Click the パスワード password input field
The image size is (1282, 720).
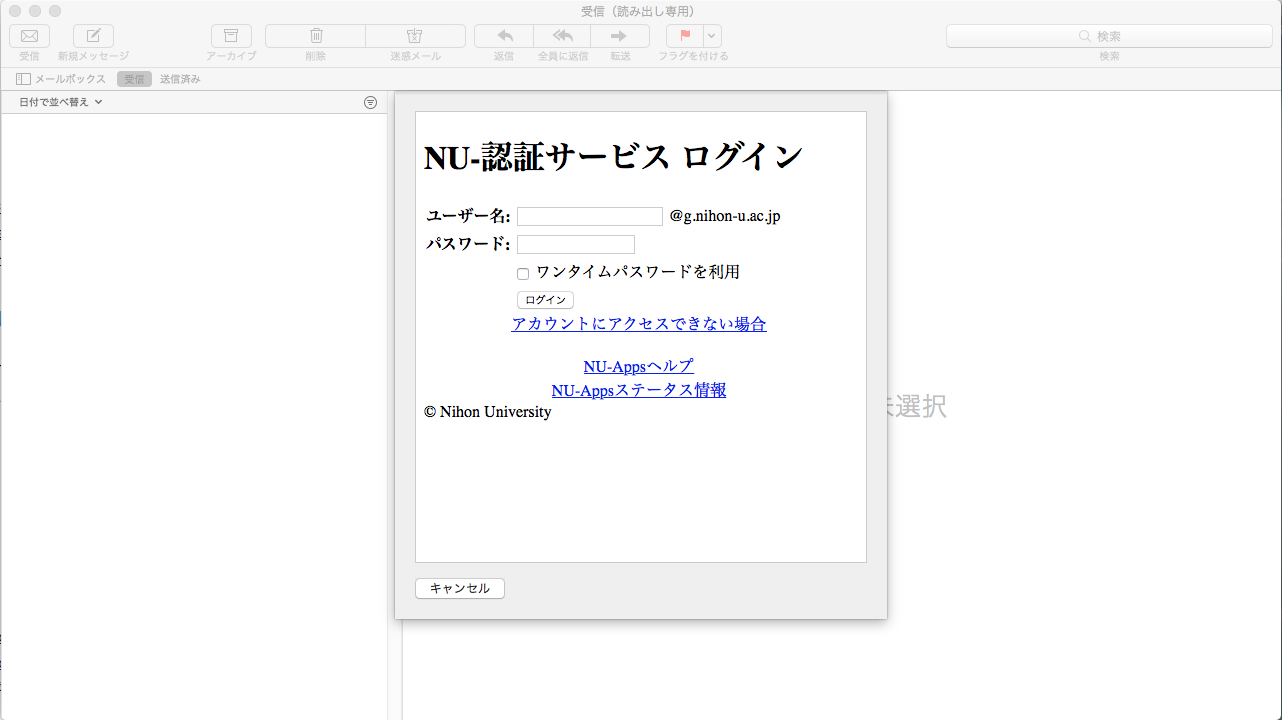[x=576, y=245]
